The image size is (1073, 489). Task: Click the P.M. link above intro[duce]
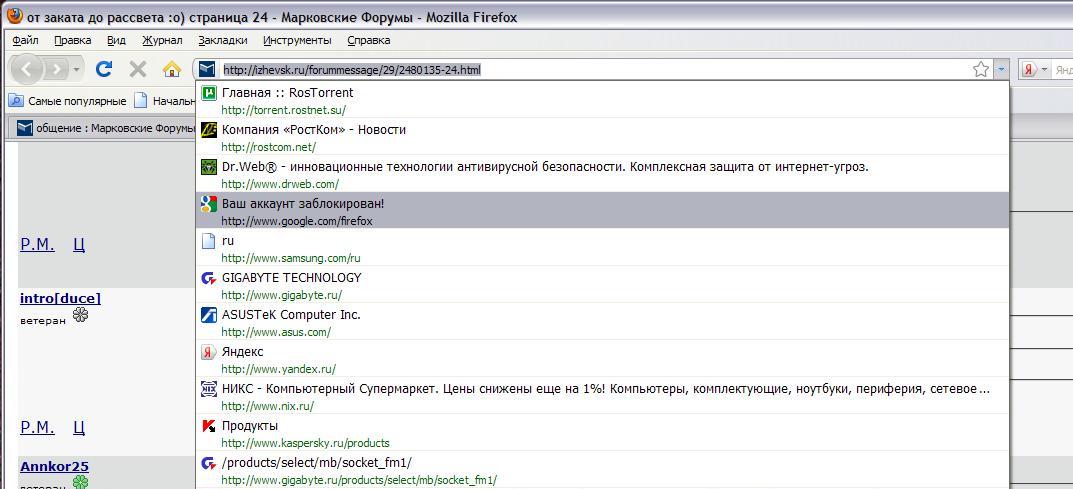point(38,245)
